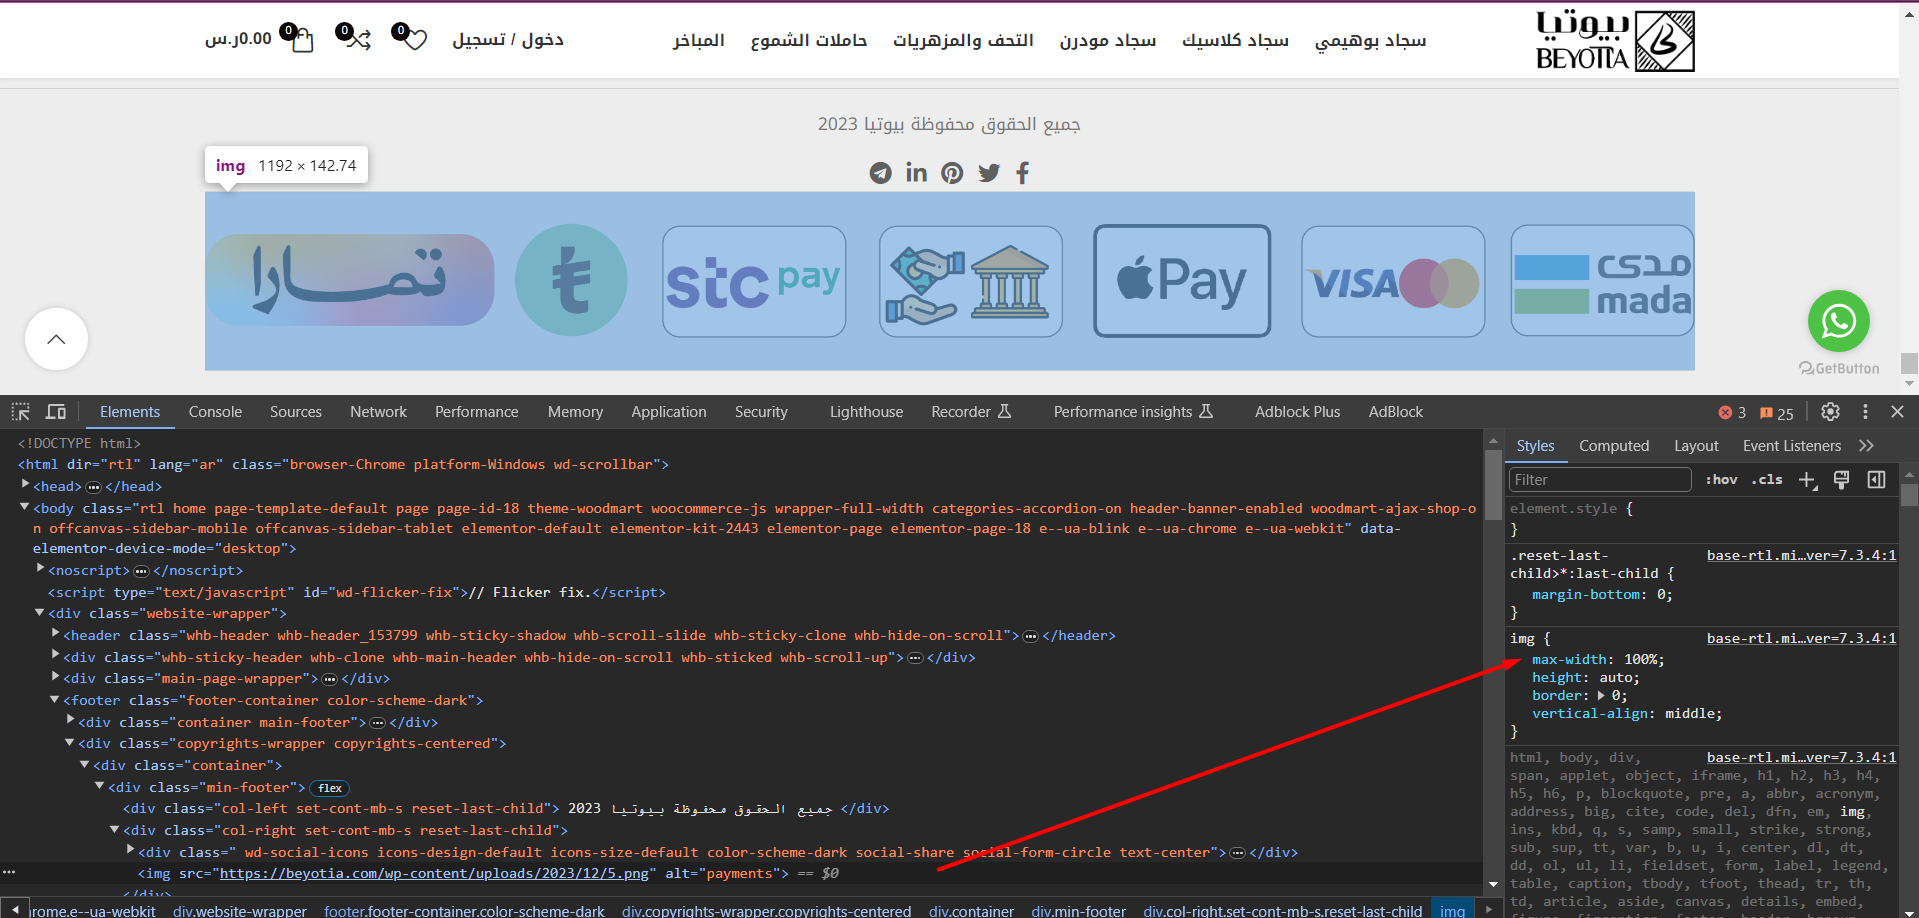The image size is (1919, 918).
Task: Open the compare products icon
Action: [x=358, y=40]
